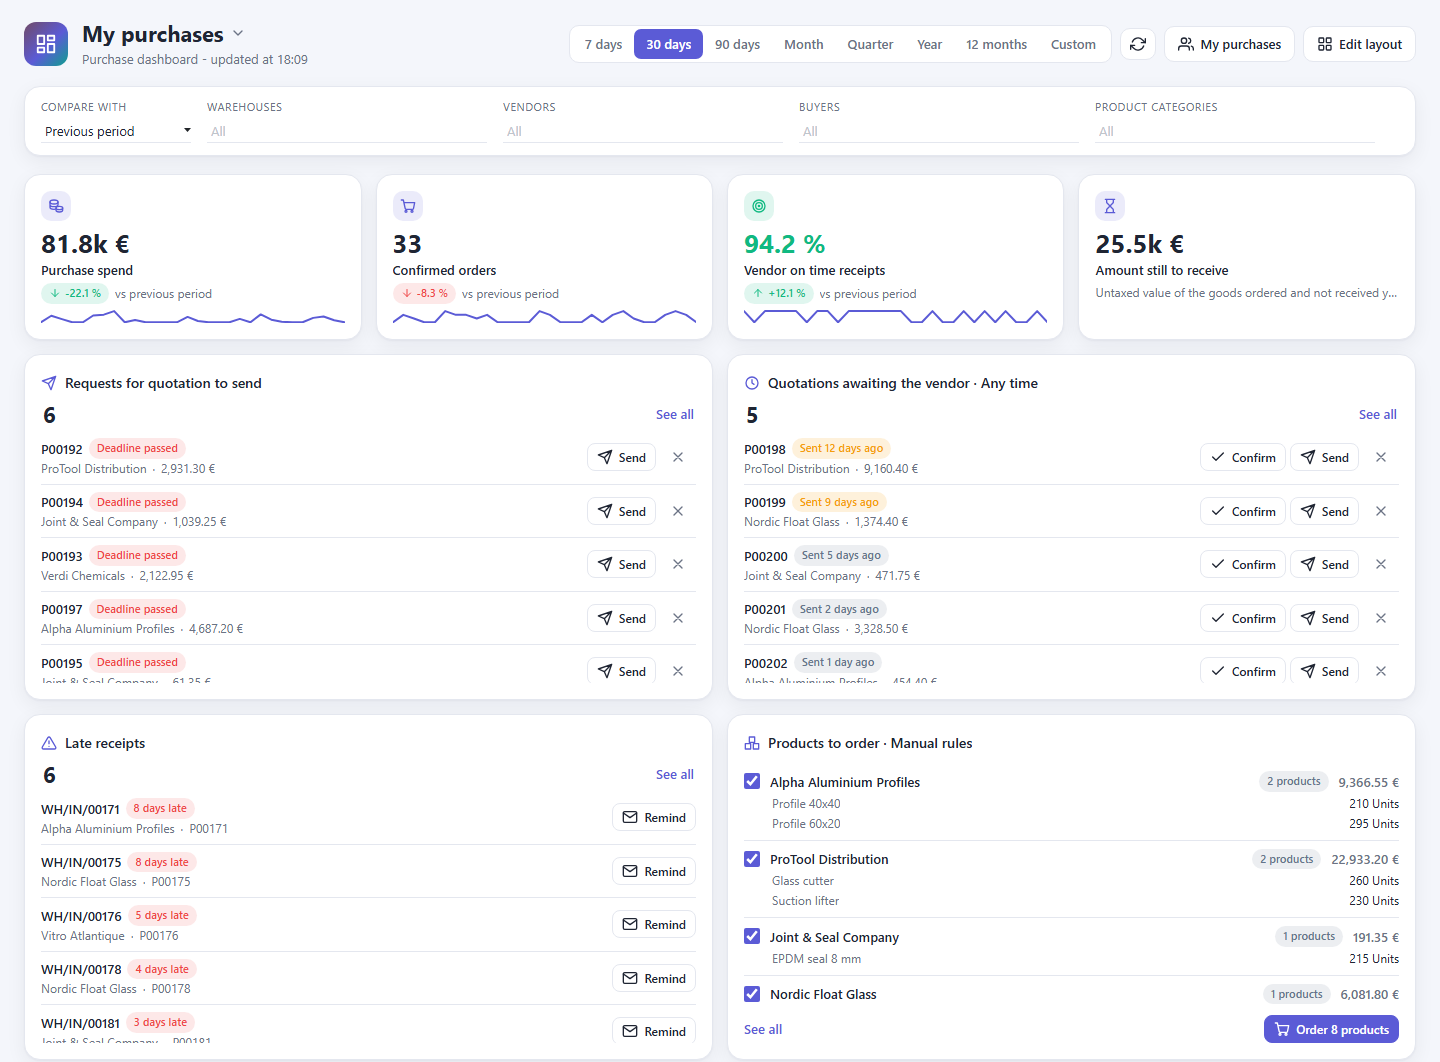Click the warning triangle icon beside Late receipts

click(x=49, y=743)
